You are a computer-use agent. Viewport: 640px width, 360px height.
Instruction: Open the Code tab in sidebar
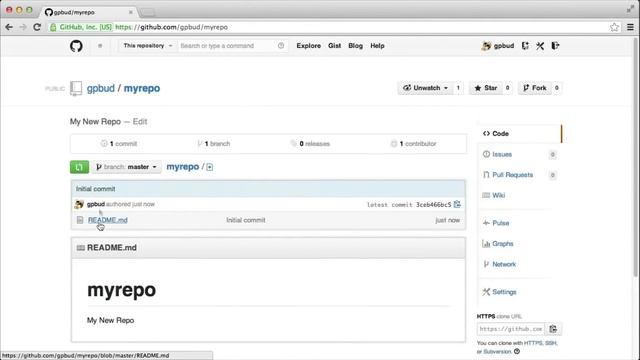[519, 133]
